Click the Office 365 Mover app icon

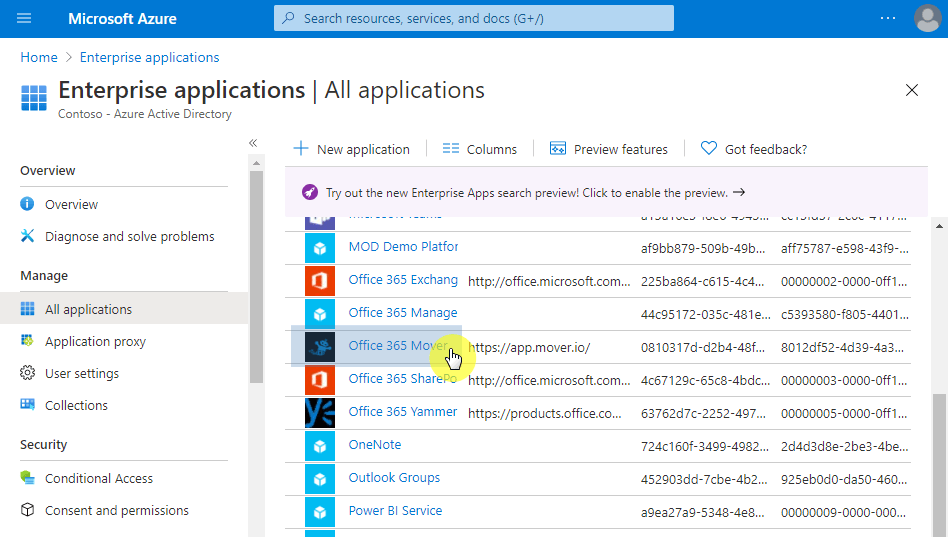tap(320, 347)
